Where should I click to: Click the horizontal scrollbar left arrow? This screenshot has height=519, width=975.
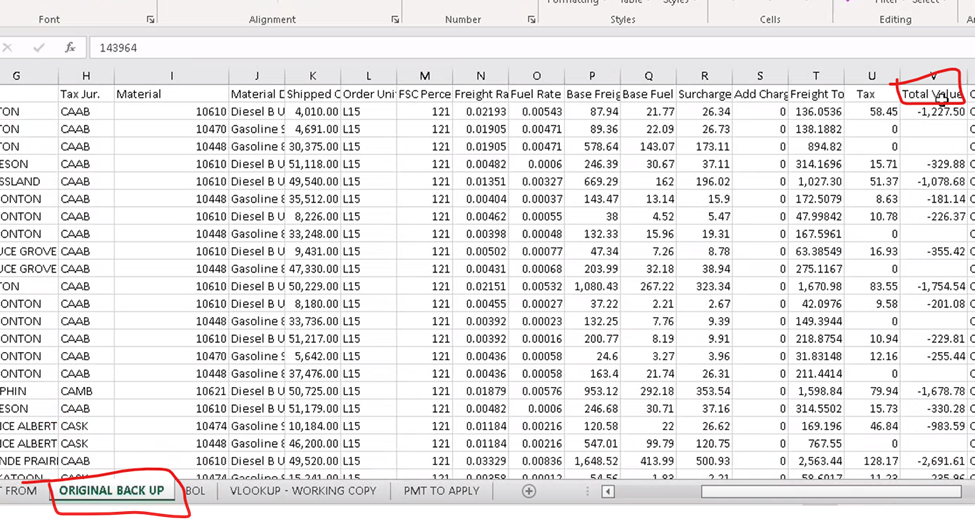(x=608, y=492)
